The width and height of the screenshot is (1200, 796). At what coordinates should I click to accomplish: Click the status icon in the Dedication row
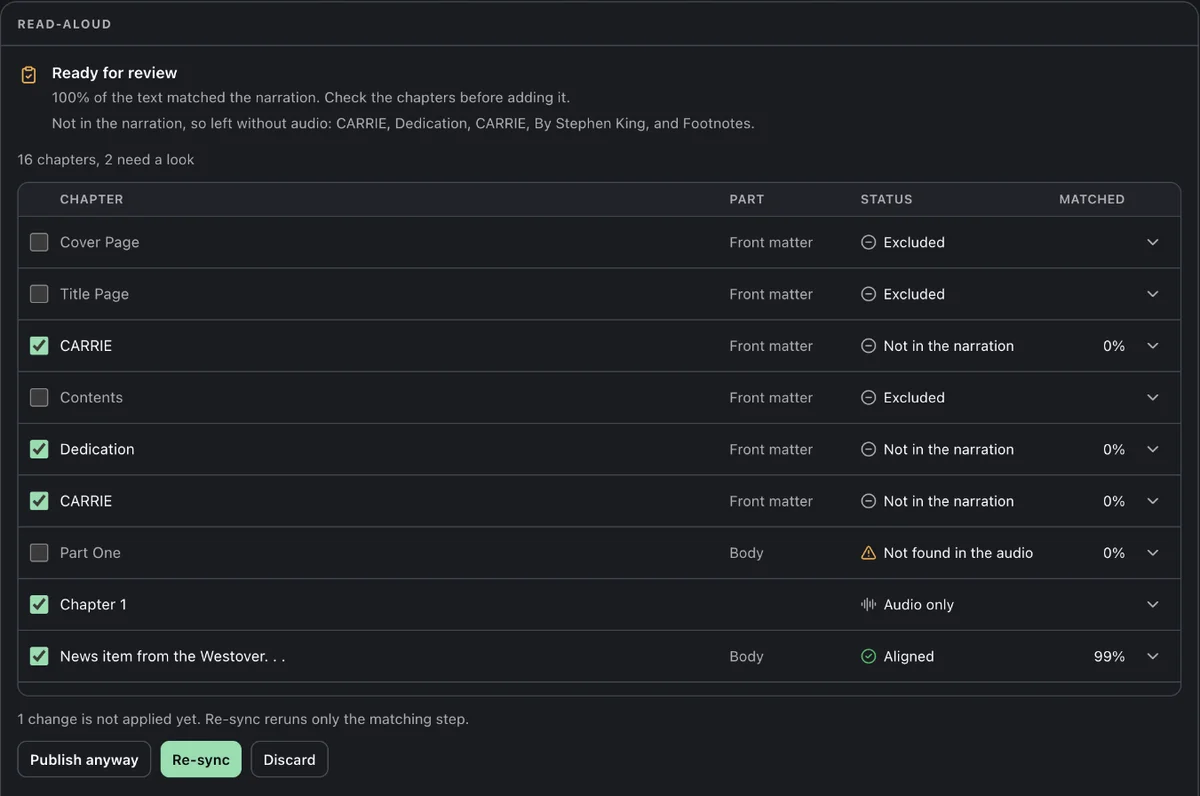click(868, 449)
